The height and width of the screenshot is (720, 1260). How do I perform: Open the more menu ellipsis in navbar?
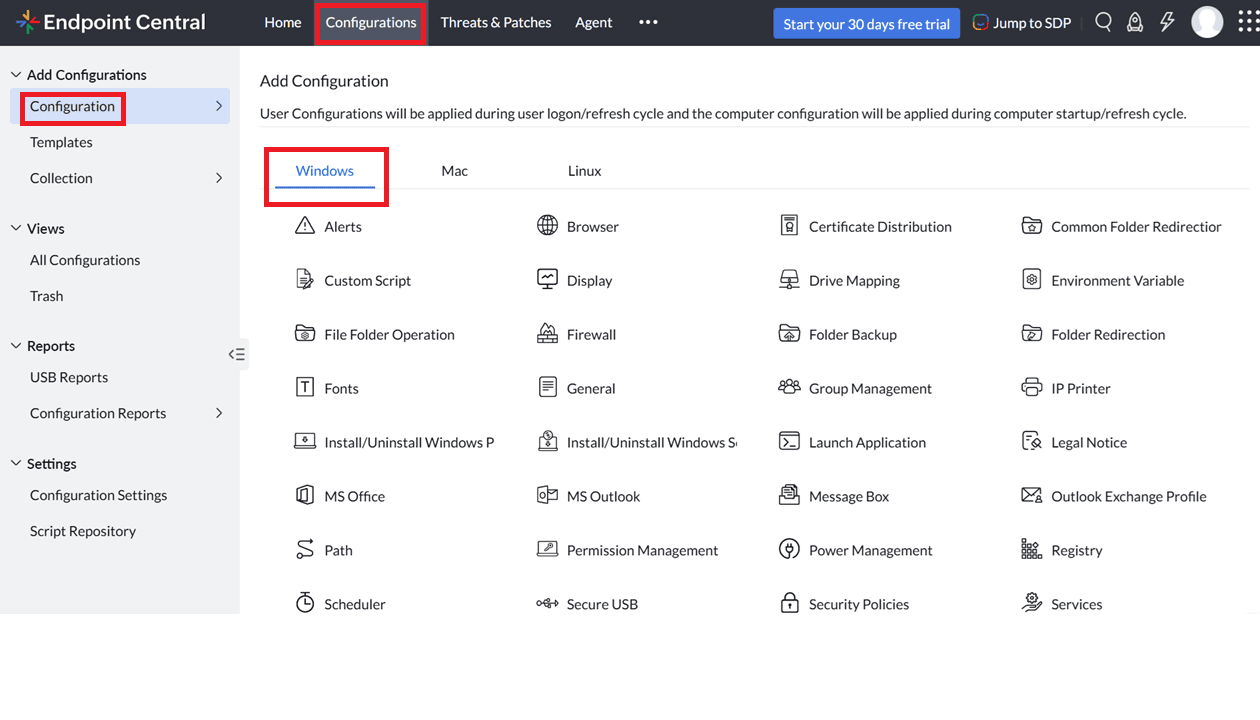pos(648,22)
